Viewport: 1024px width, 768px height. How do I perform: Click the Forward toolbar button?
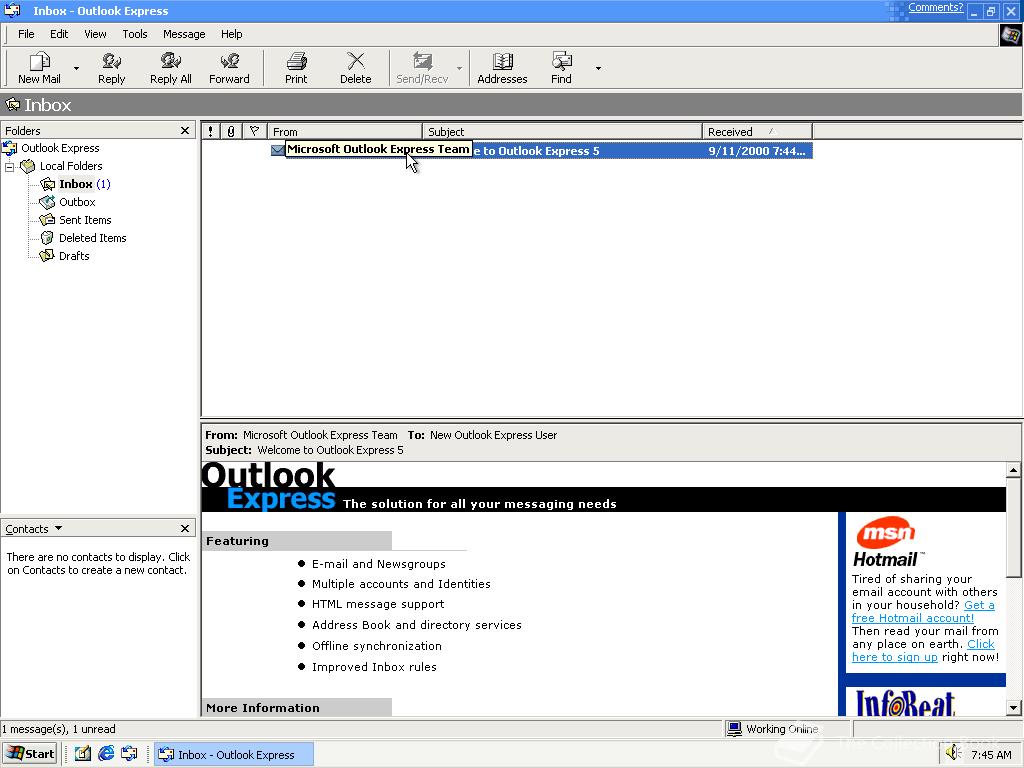229,67
